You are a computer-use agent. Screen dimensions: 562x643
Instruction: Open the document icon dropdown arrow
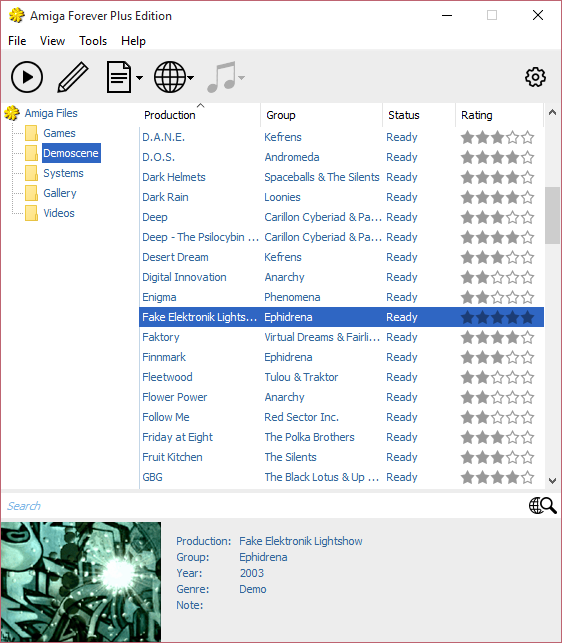click(x=139, y=78)
